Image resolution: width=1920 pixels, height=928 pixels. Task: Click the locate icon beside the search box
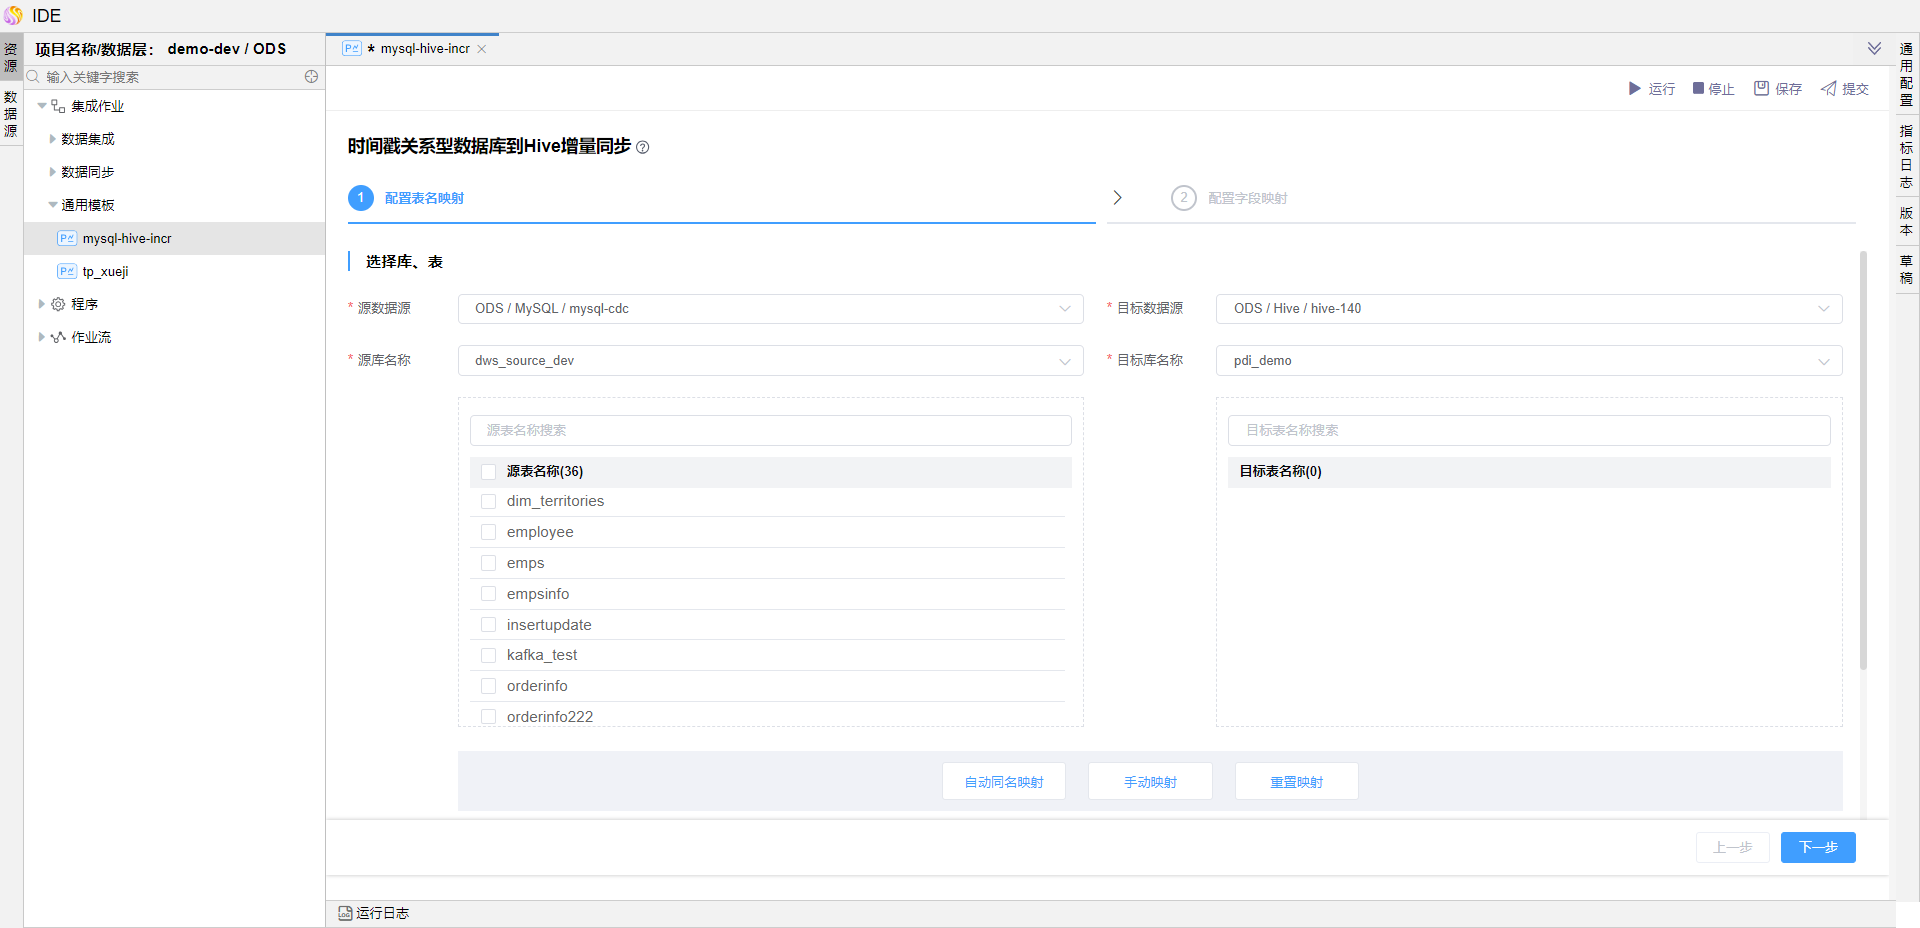(311, 77)
